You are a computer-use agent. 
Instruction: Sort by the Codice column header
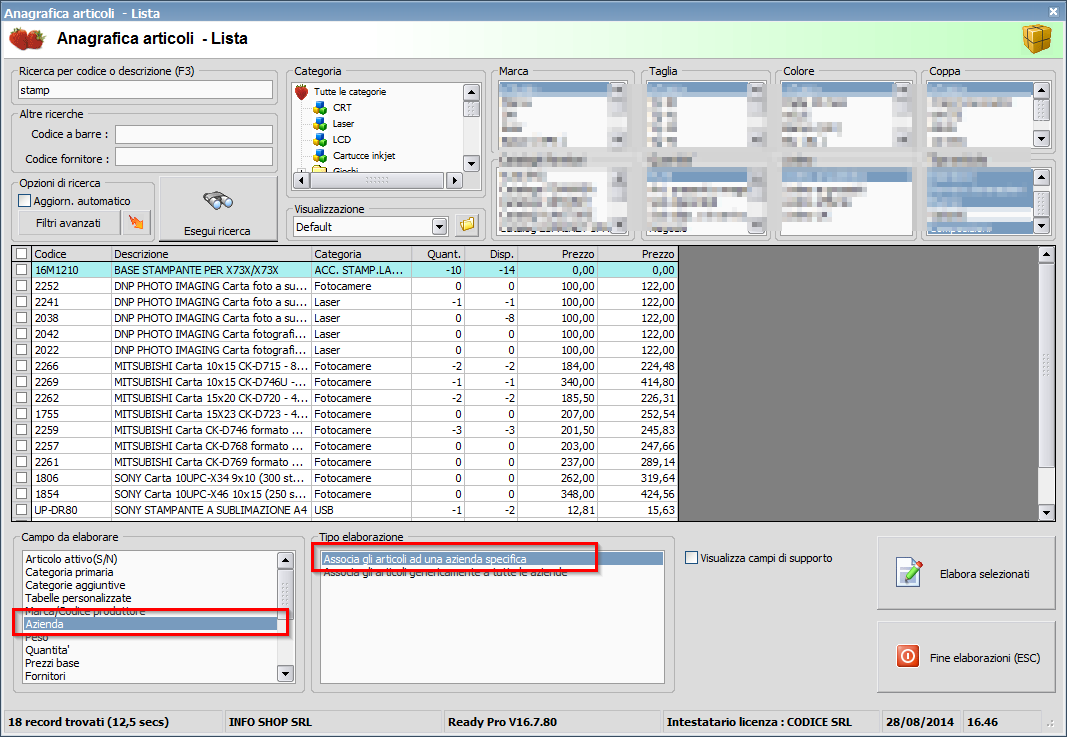click(x=71, y=254)
